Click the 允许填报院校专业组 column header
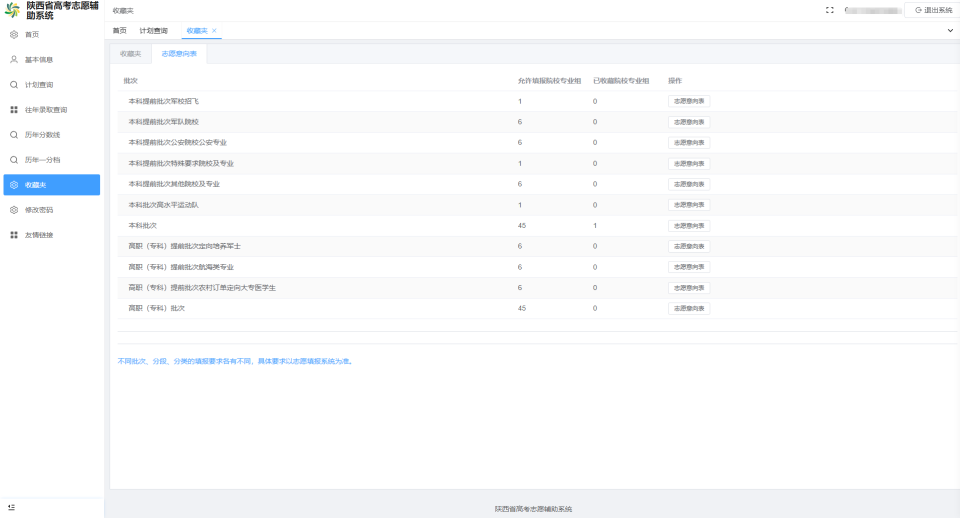The height and width of the screenshot is (518, 960). [549, 81]
